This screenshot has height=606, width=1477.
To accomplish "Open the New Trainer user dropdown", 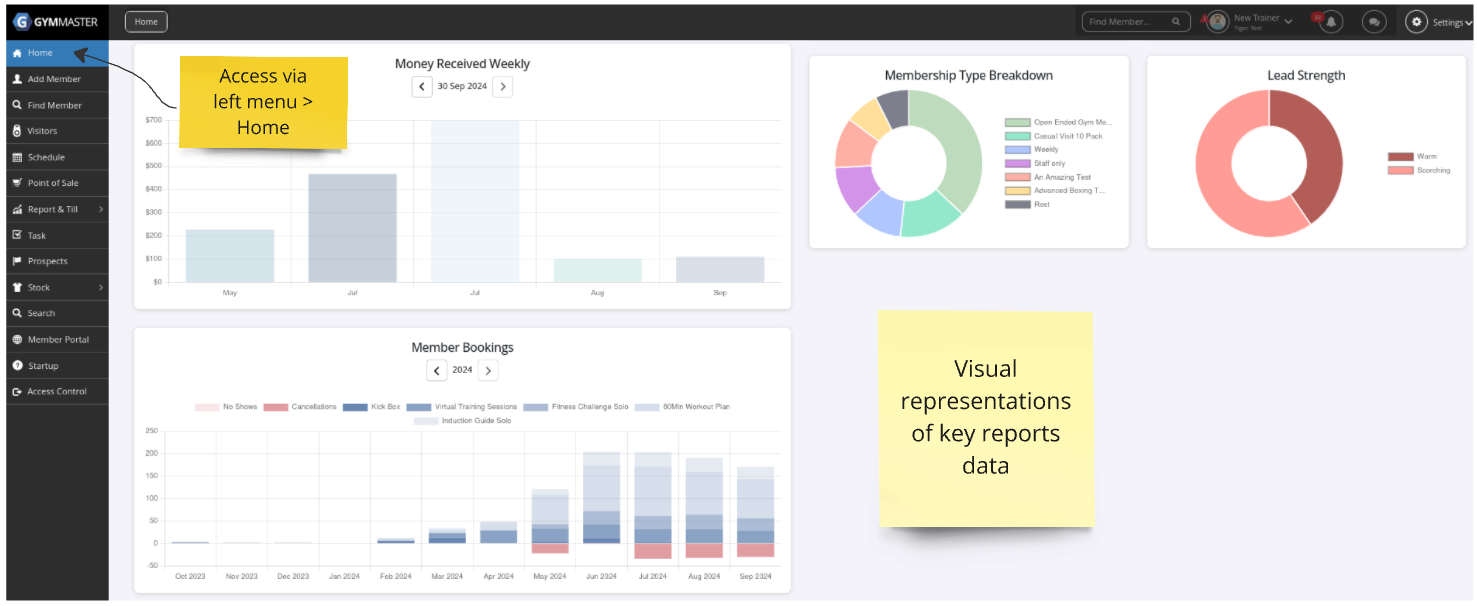I will pyautogui.click(x=1262, y=20).
